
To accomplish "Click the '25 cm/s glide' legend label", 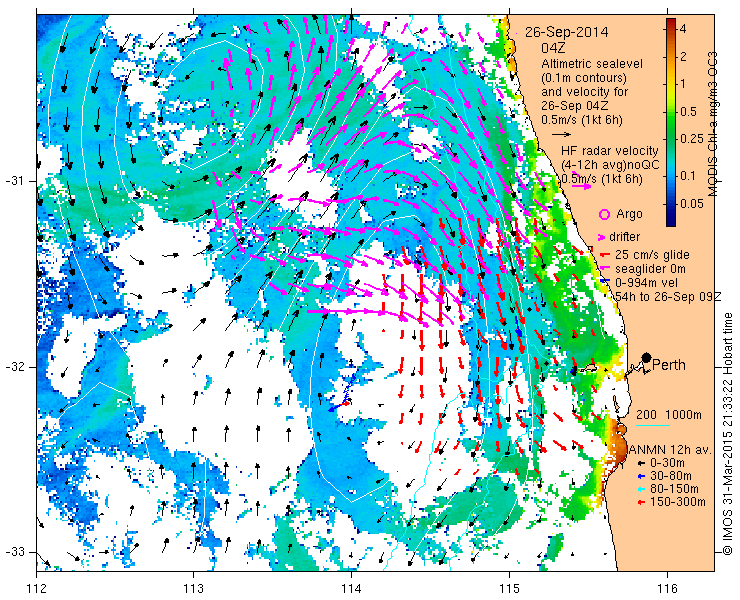I will pyautogui.click(x=652, y=255).
